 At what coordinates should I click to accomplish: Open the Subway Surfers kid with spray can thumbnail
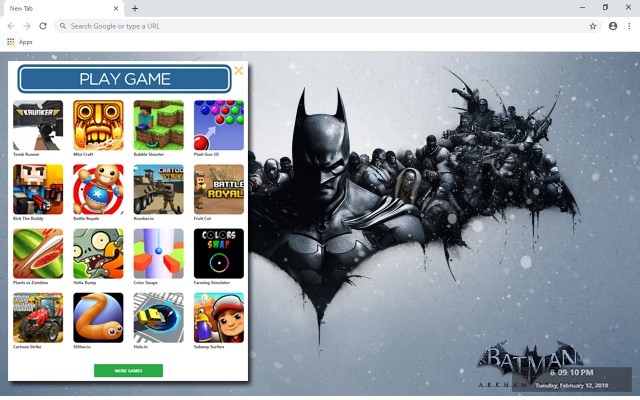tap(219, 318)
